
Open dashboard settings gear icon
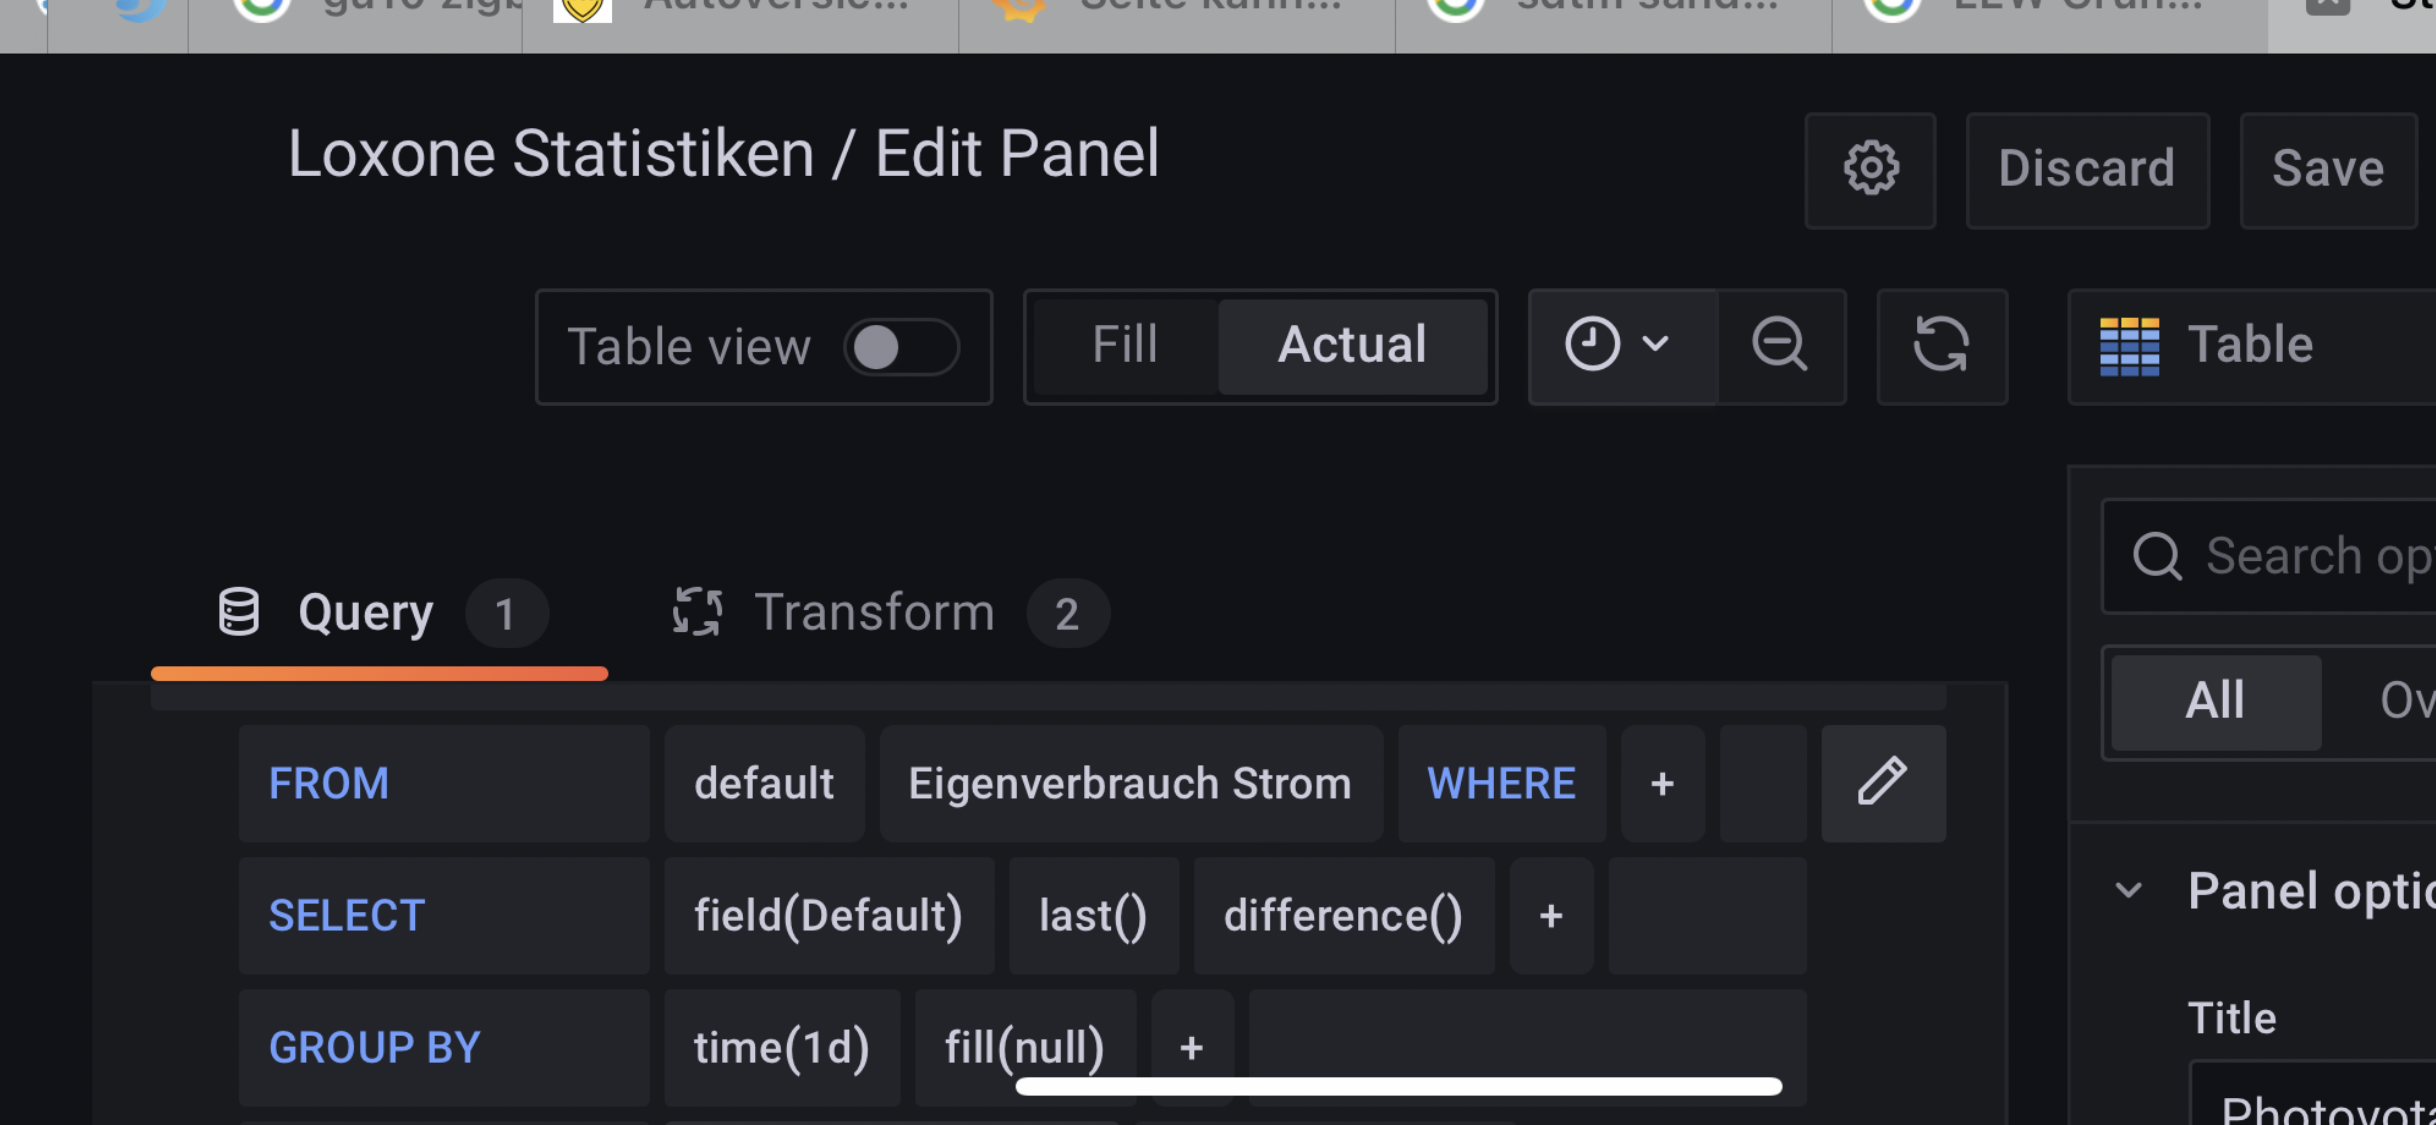(1870, 169)
